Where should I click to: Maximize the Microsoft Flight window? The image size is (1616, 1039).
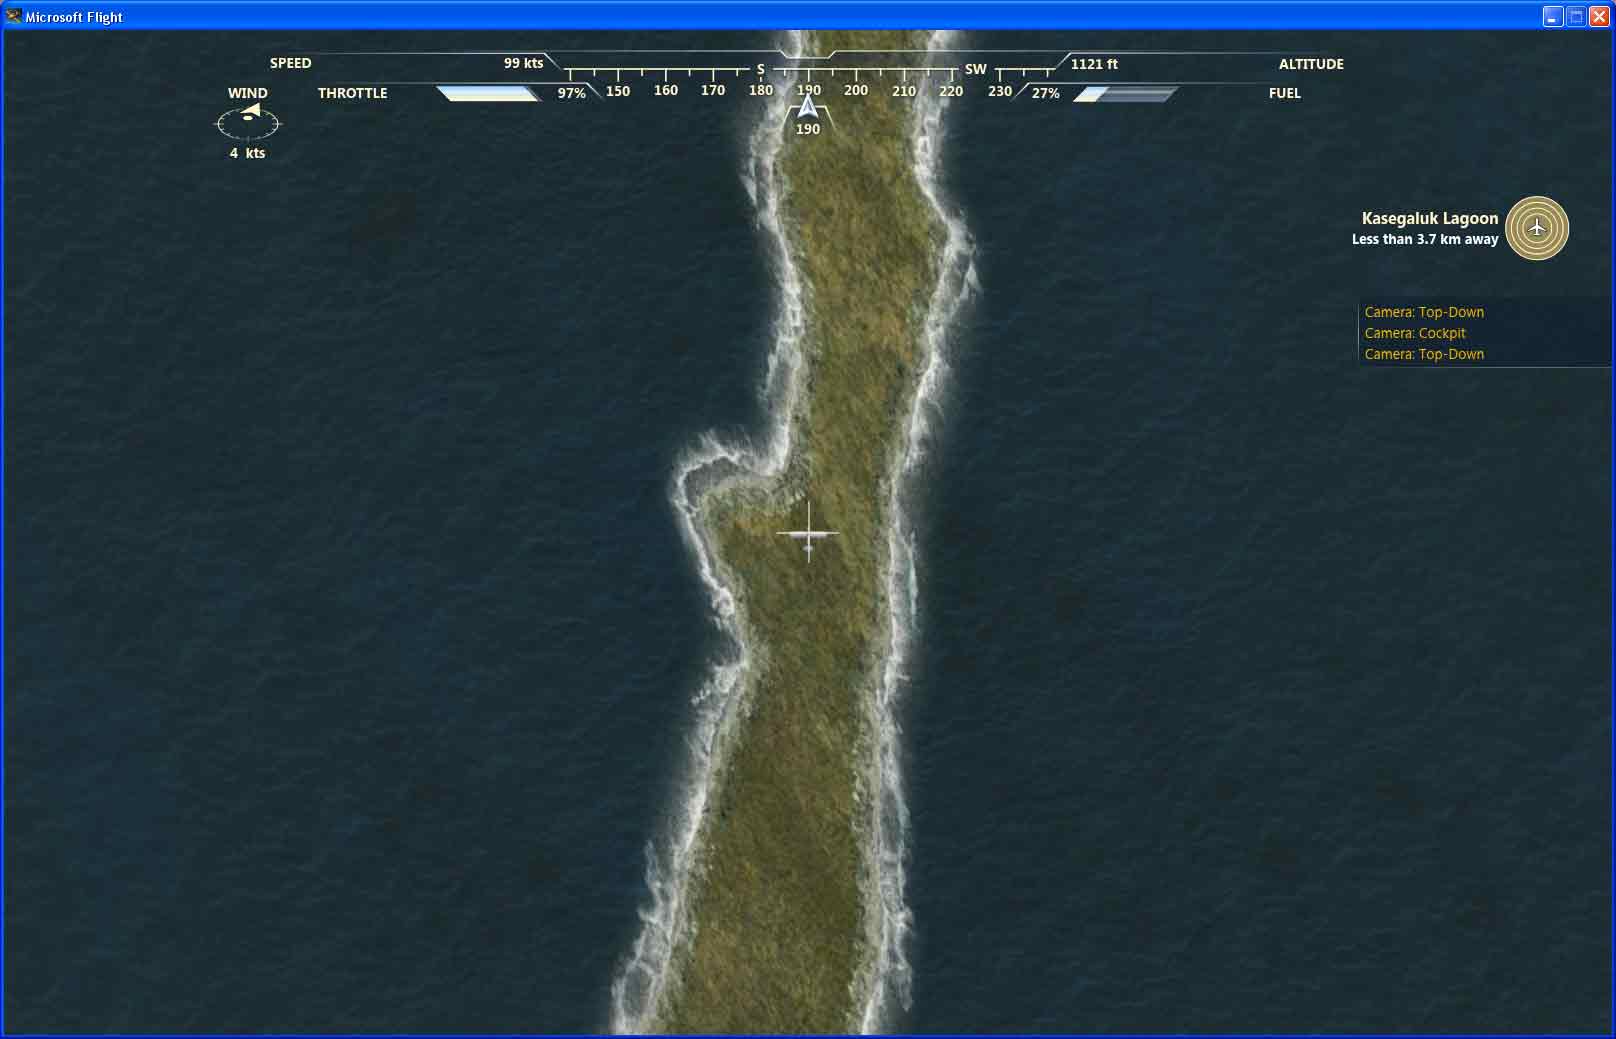coord(1576,16)
